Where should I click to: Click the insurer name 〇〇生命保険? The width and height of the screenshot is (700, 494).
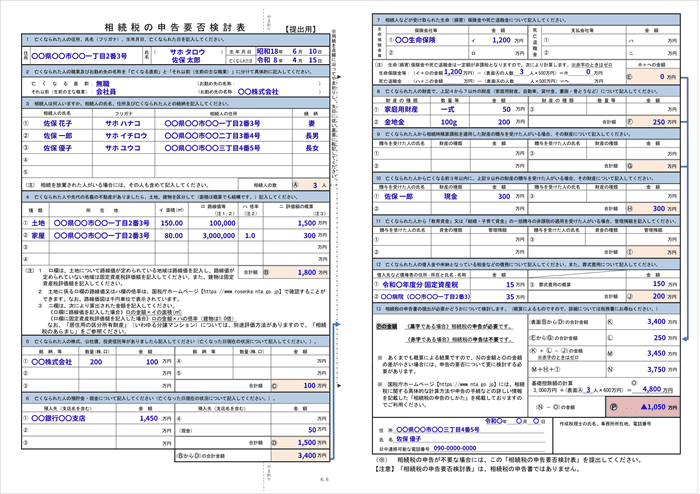(415, 40)
